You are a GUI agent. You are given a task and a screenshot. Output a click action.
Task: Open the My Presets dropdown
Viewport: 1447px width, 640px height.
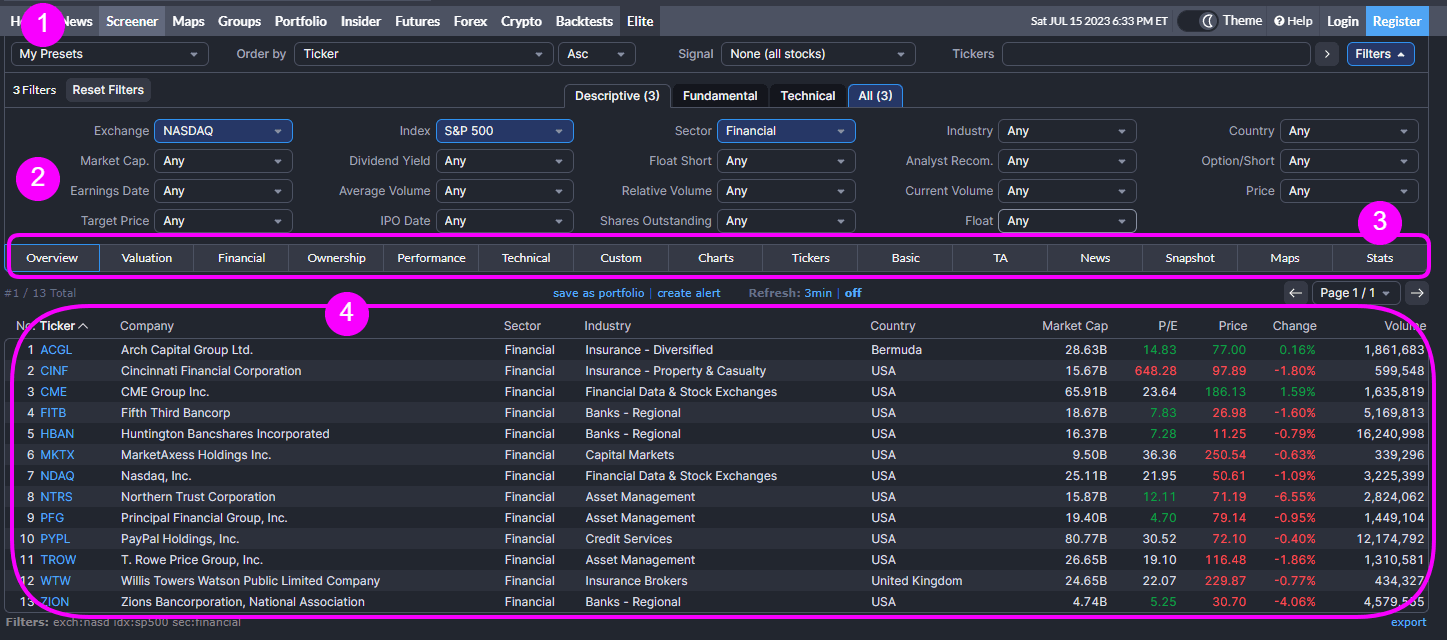coord(110,54)
